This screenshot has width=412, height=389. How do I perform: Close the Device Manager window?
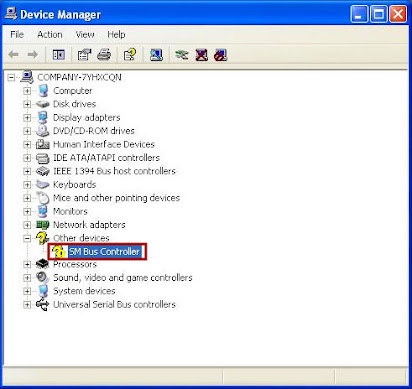point(398,14)
